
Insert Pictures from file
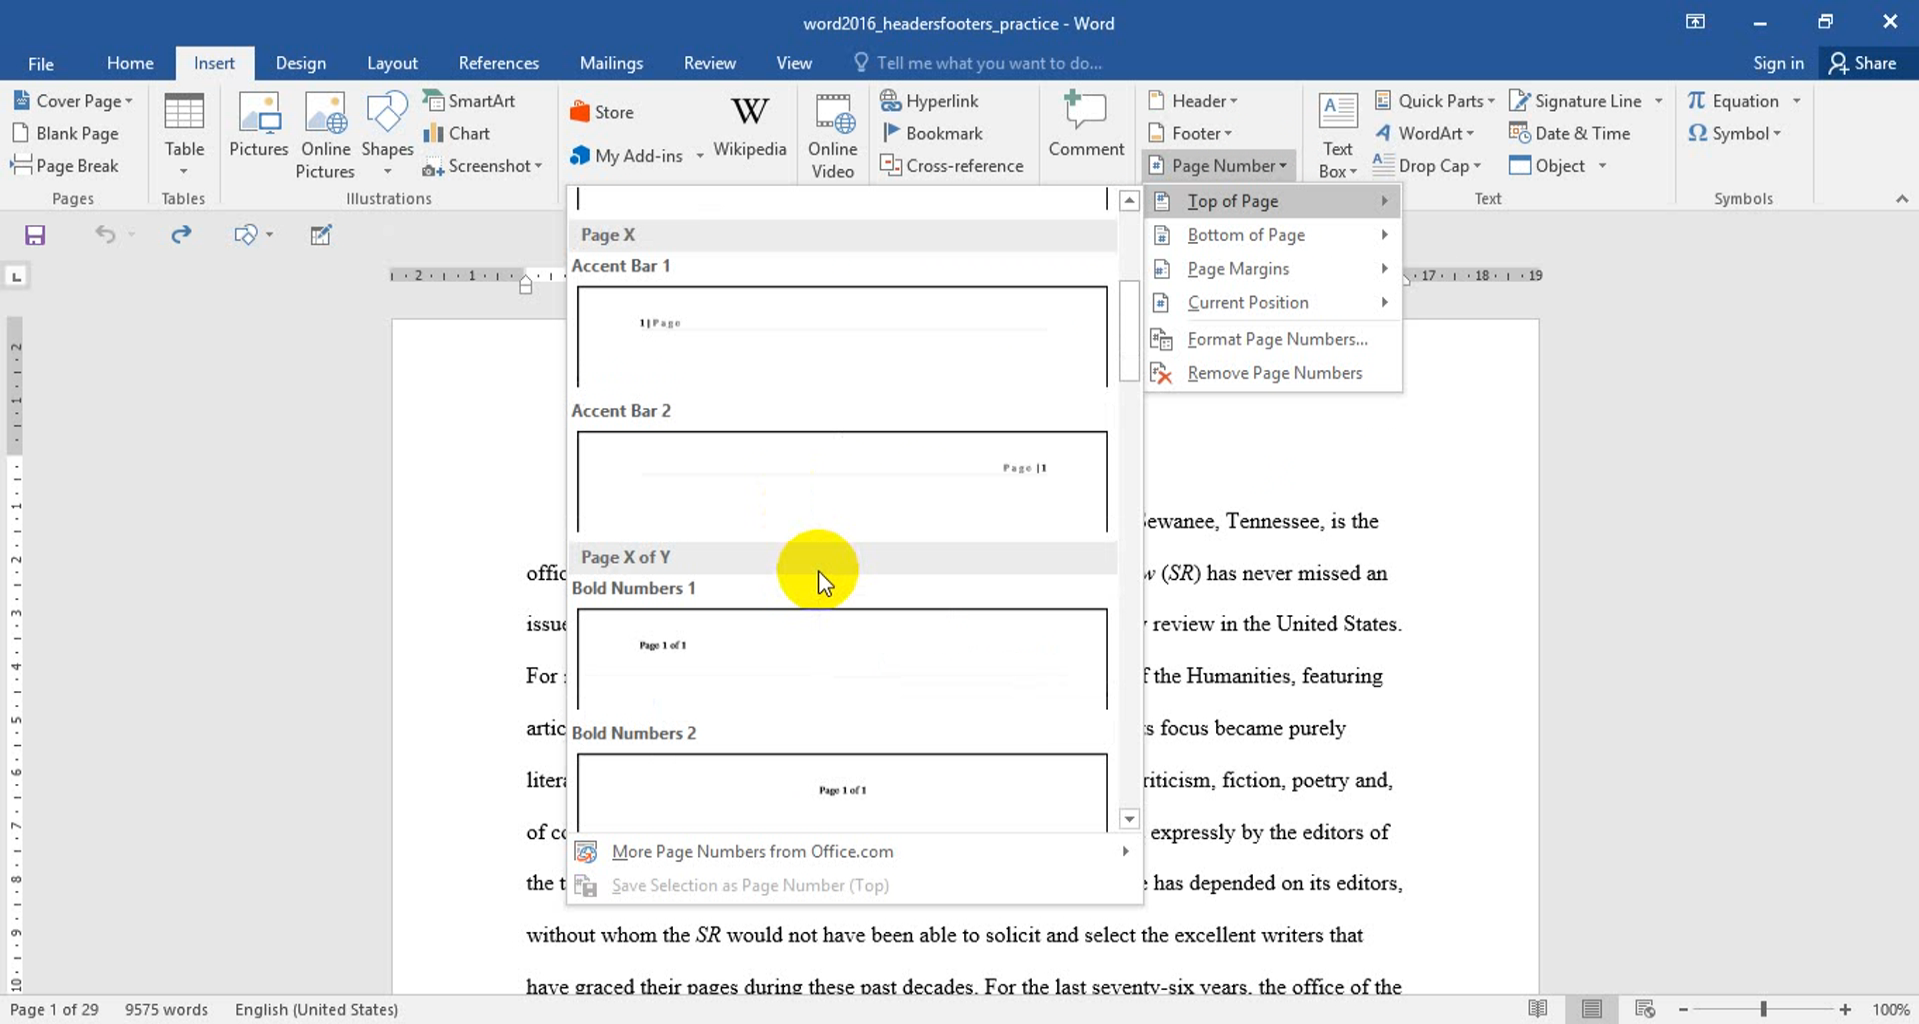(x=258, y=125)
